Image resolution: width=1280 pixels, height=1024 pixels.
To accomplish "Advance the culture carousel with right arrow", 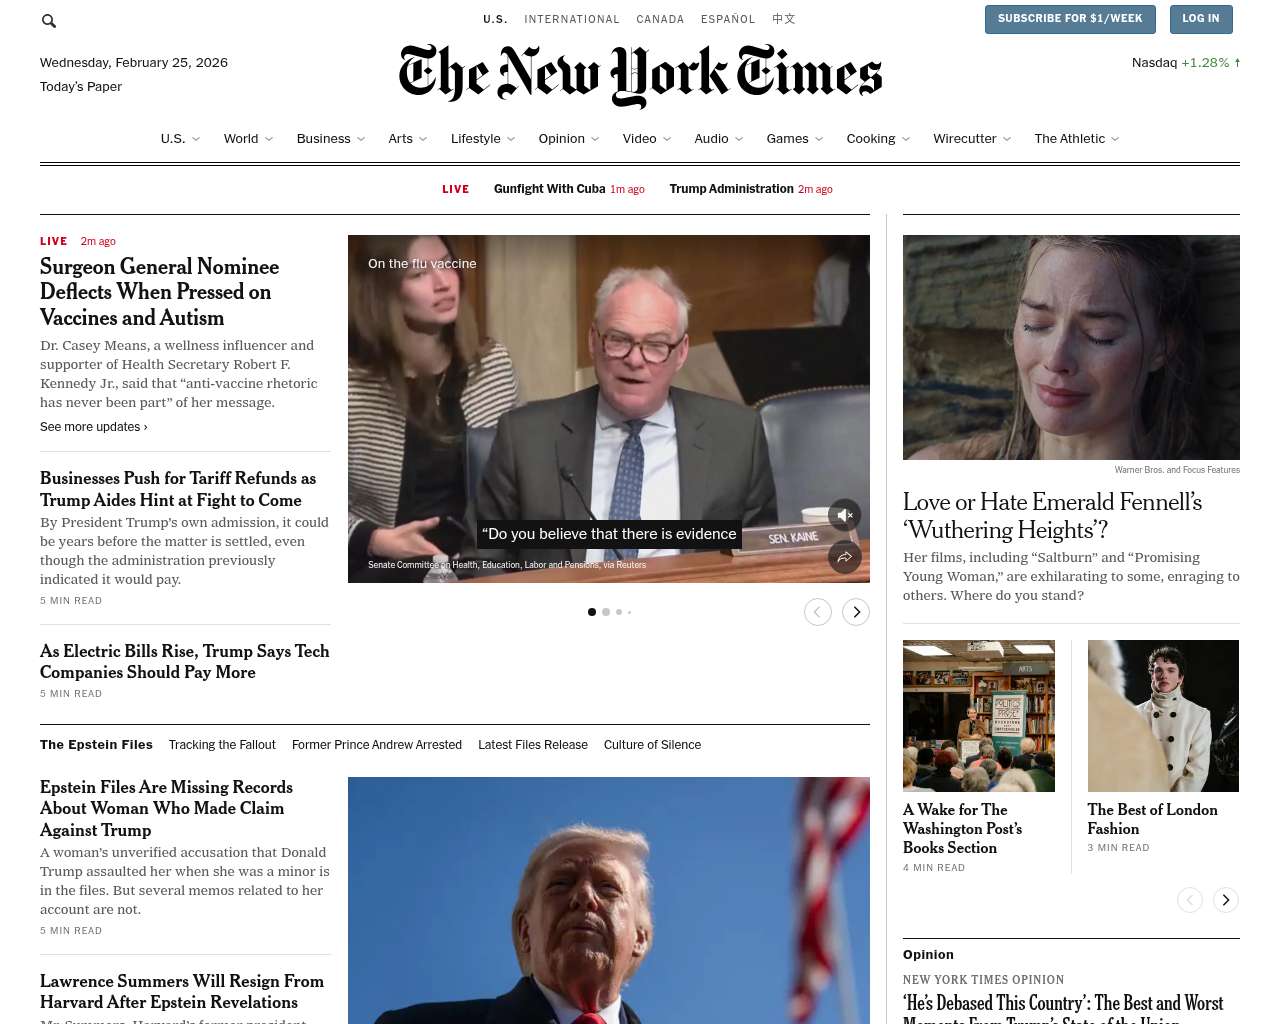I will [x=1226, y=900].
